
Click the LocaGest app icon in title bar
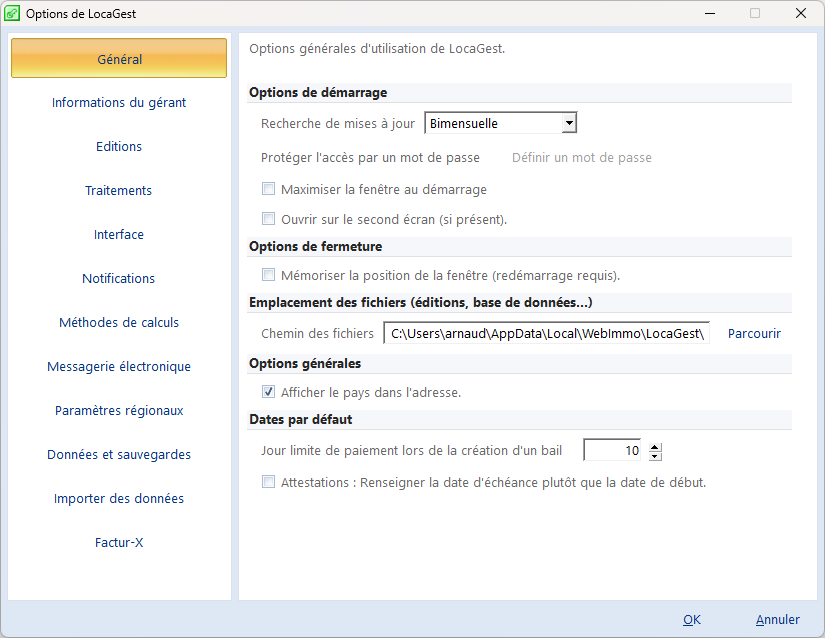(12, 13)
